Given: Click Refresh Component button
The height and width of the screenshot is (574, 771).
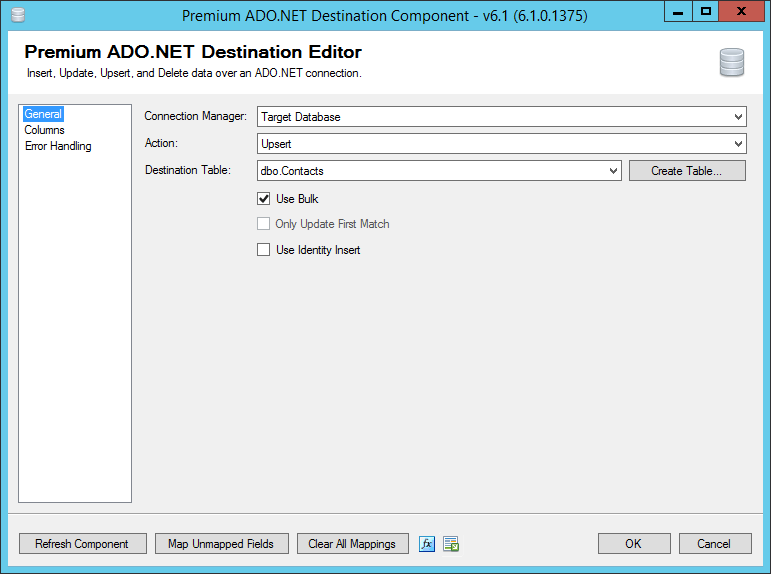Looking at the screenshot, I should pyautogui.click(x=83, y=544).
